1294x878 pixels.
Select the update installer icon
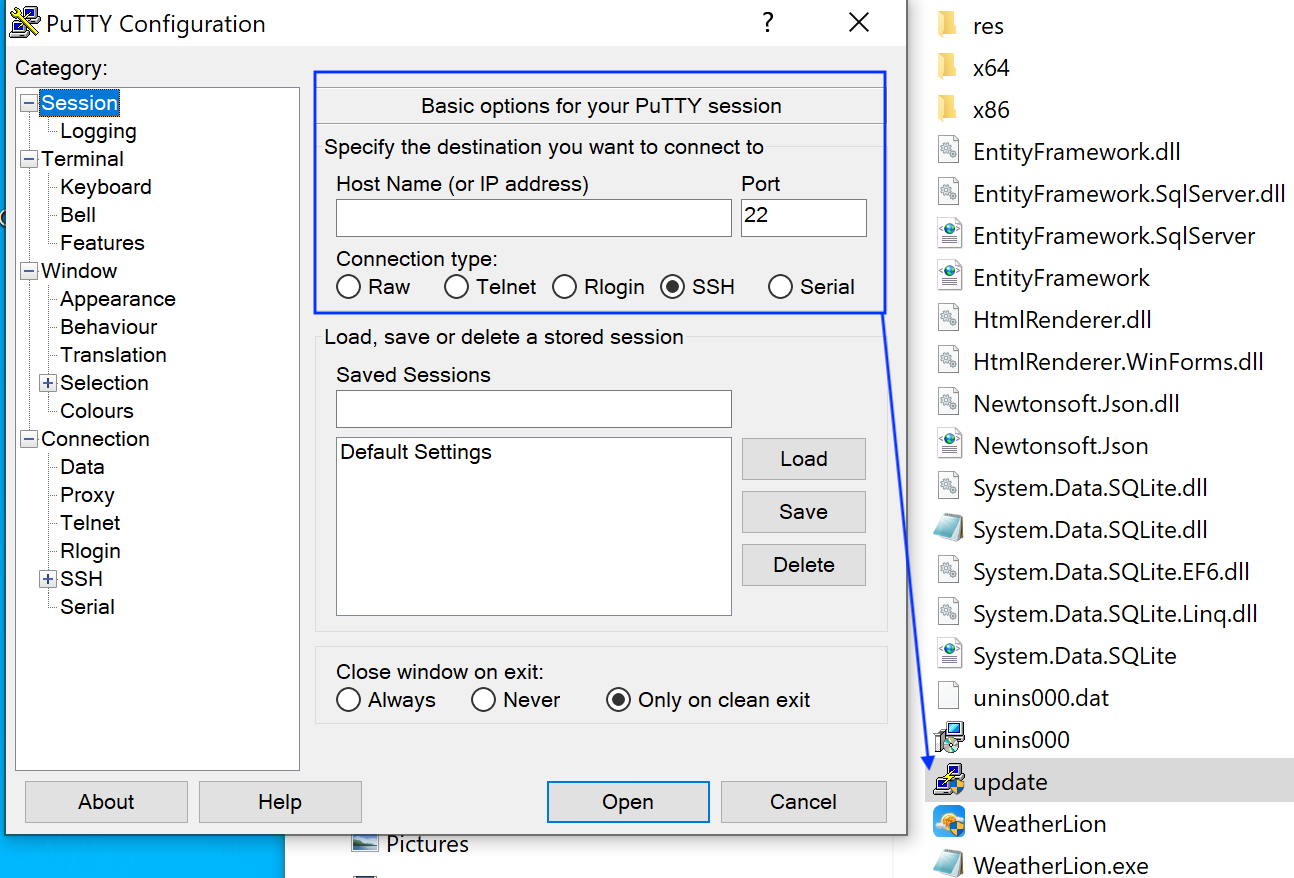pos(948,781)
